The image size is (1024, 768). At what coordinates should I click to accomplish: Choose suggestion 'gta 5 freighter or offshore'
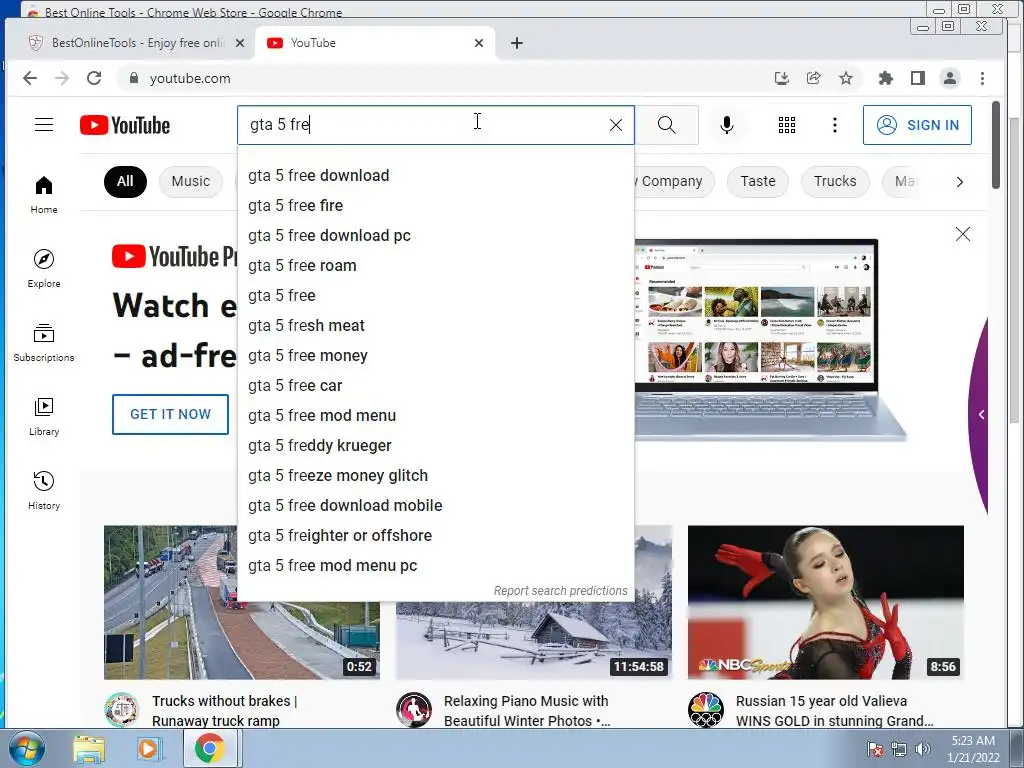point(435,536)
